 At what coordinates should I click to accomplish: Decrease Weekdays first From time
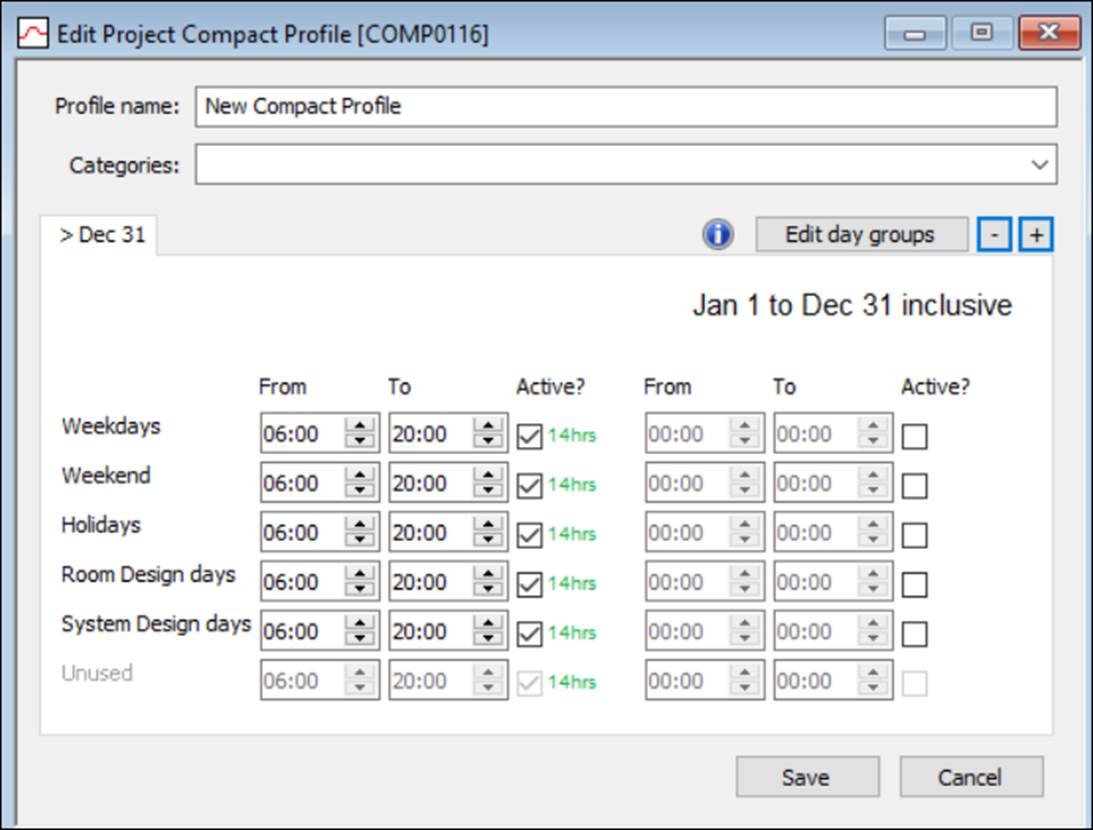tap(360, 440)
